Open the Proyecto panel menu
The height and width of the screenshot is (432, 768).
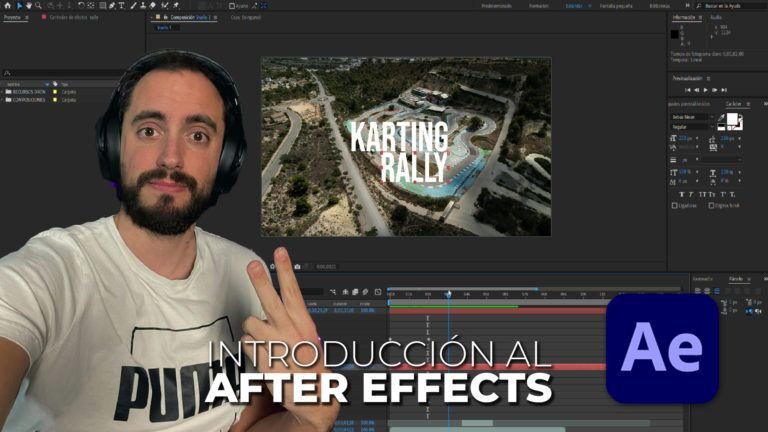click(26, 18)
